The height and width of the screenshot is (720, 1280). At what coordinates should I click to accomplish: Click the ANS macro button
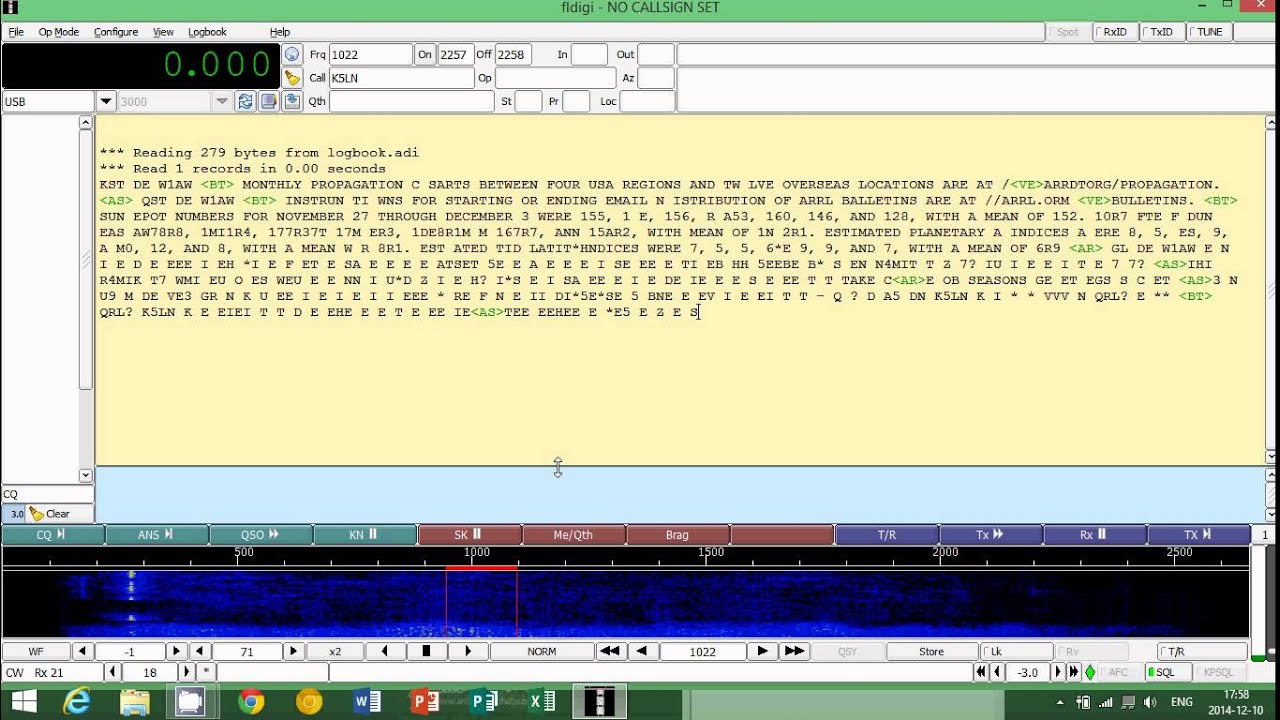click(157, 535)
